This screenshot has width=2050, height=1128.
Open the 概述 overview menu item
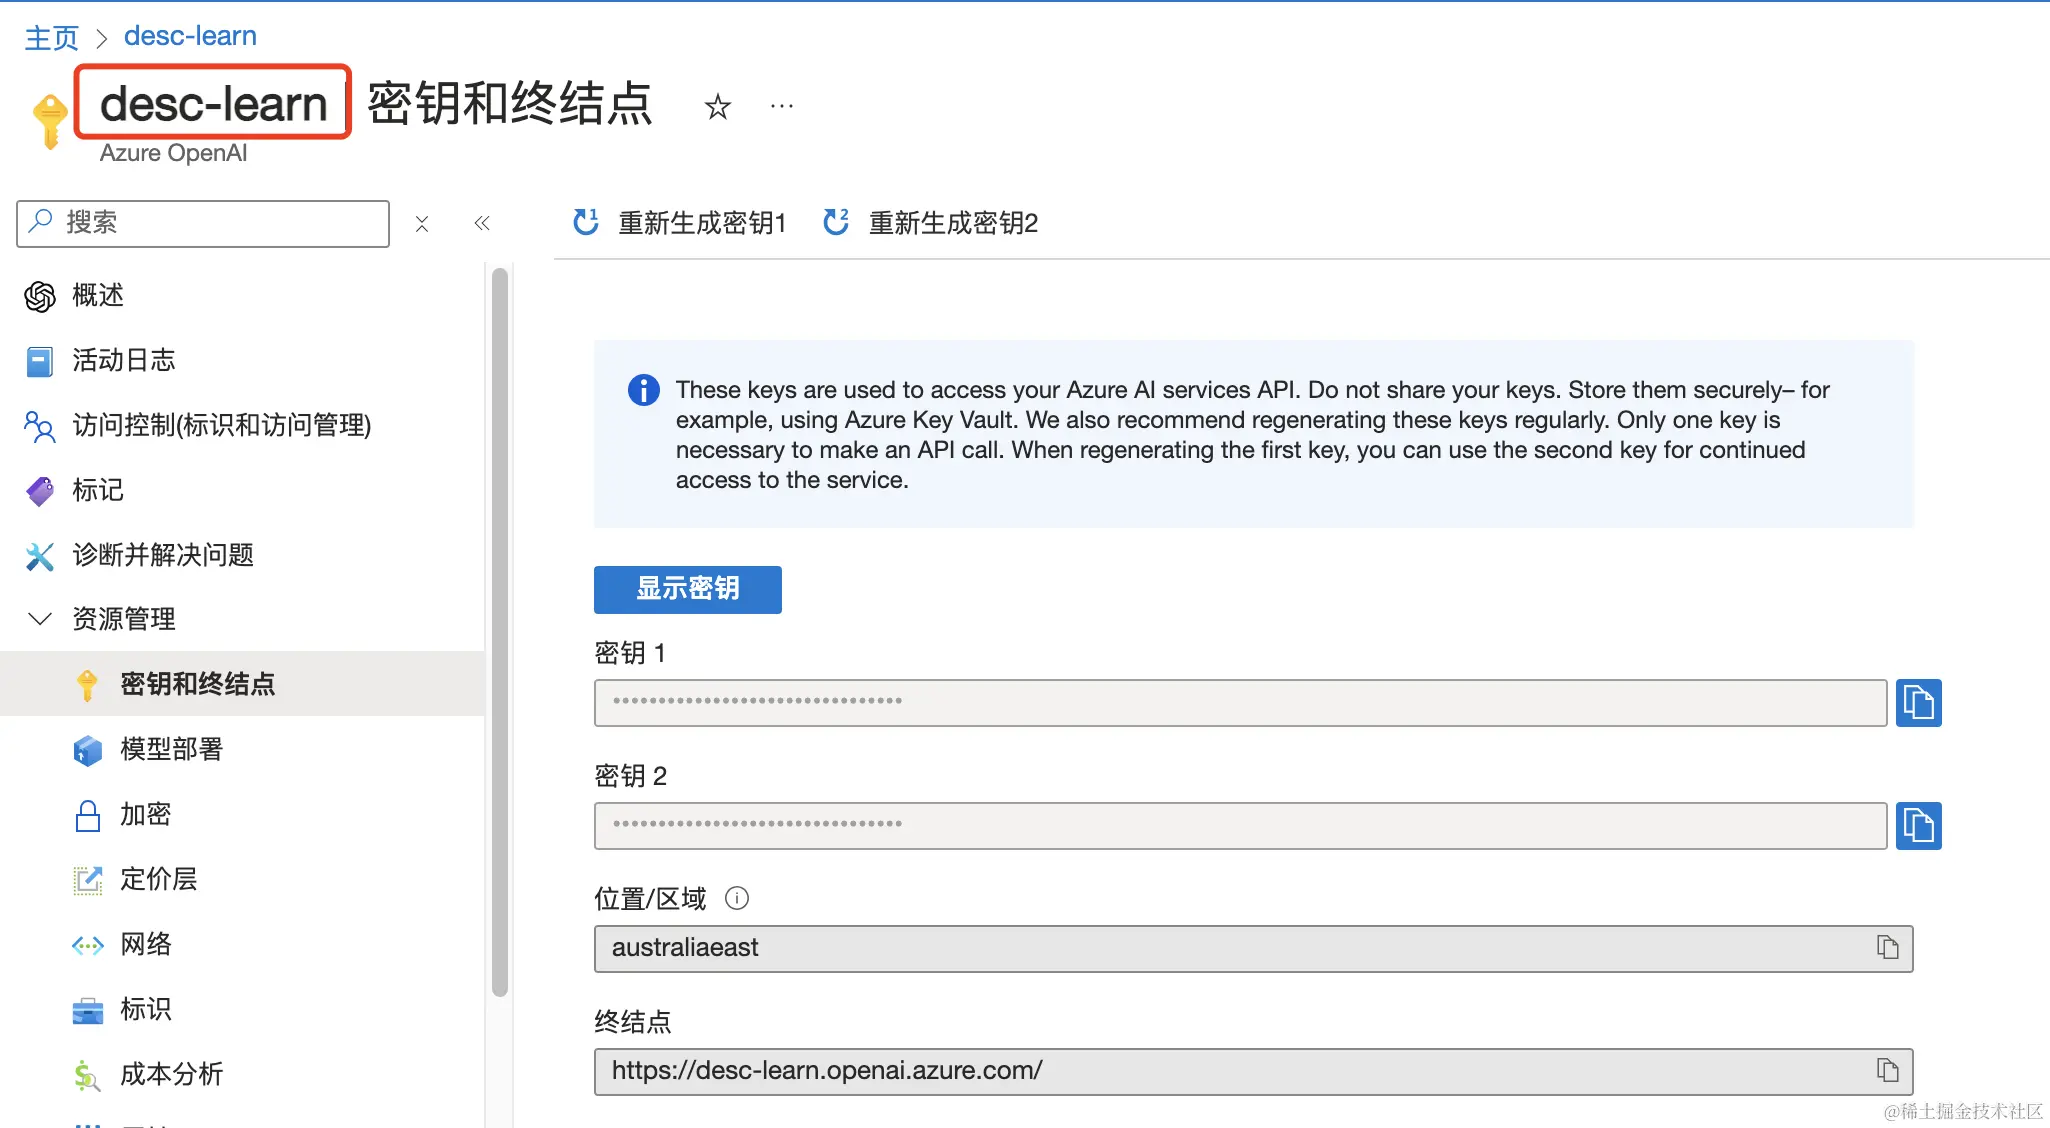click(x=97, y=296)
